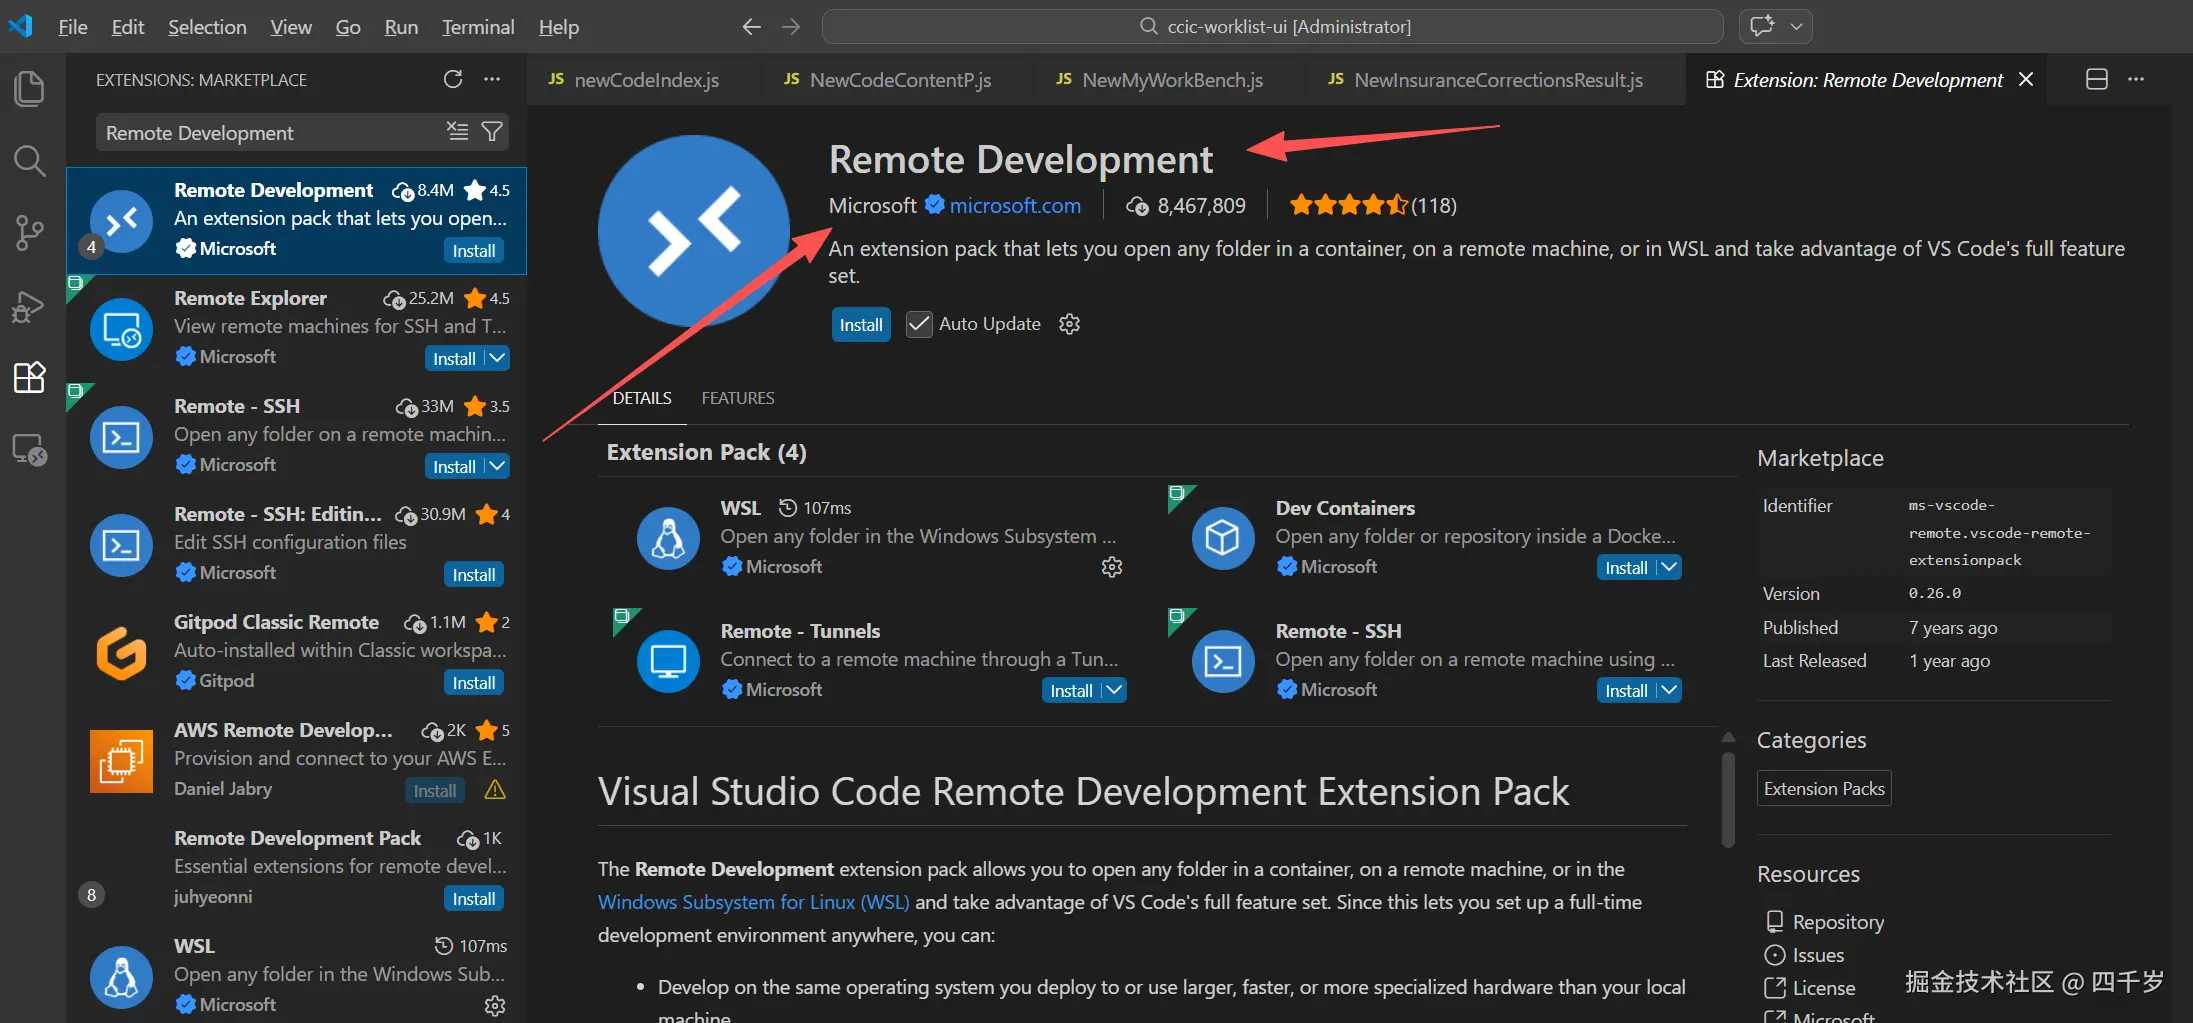This screenshot has width=2193, height=1023.
Task: Open the remote window dropdown chevron
Action: tap(1796, 26)
